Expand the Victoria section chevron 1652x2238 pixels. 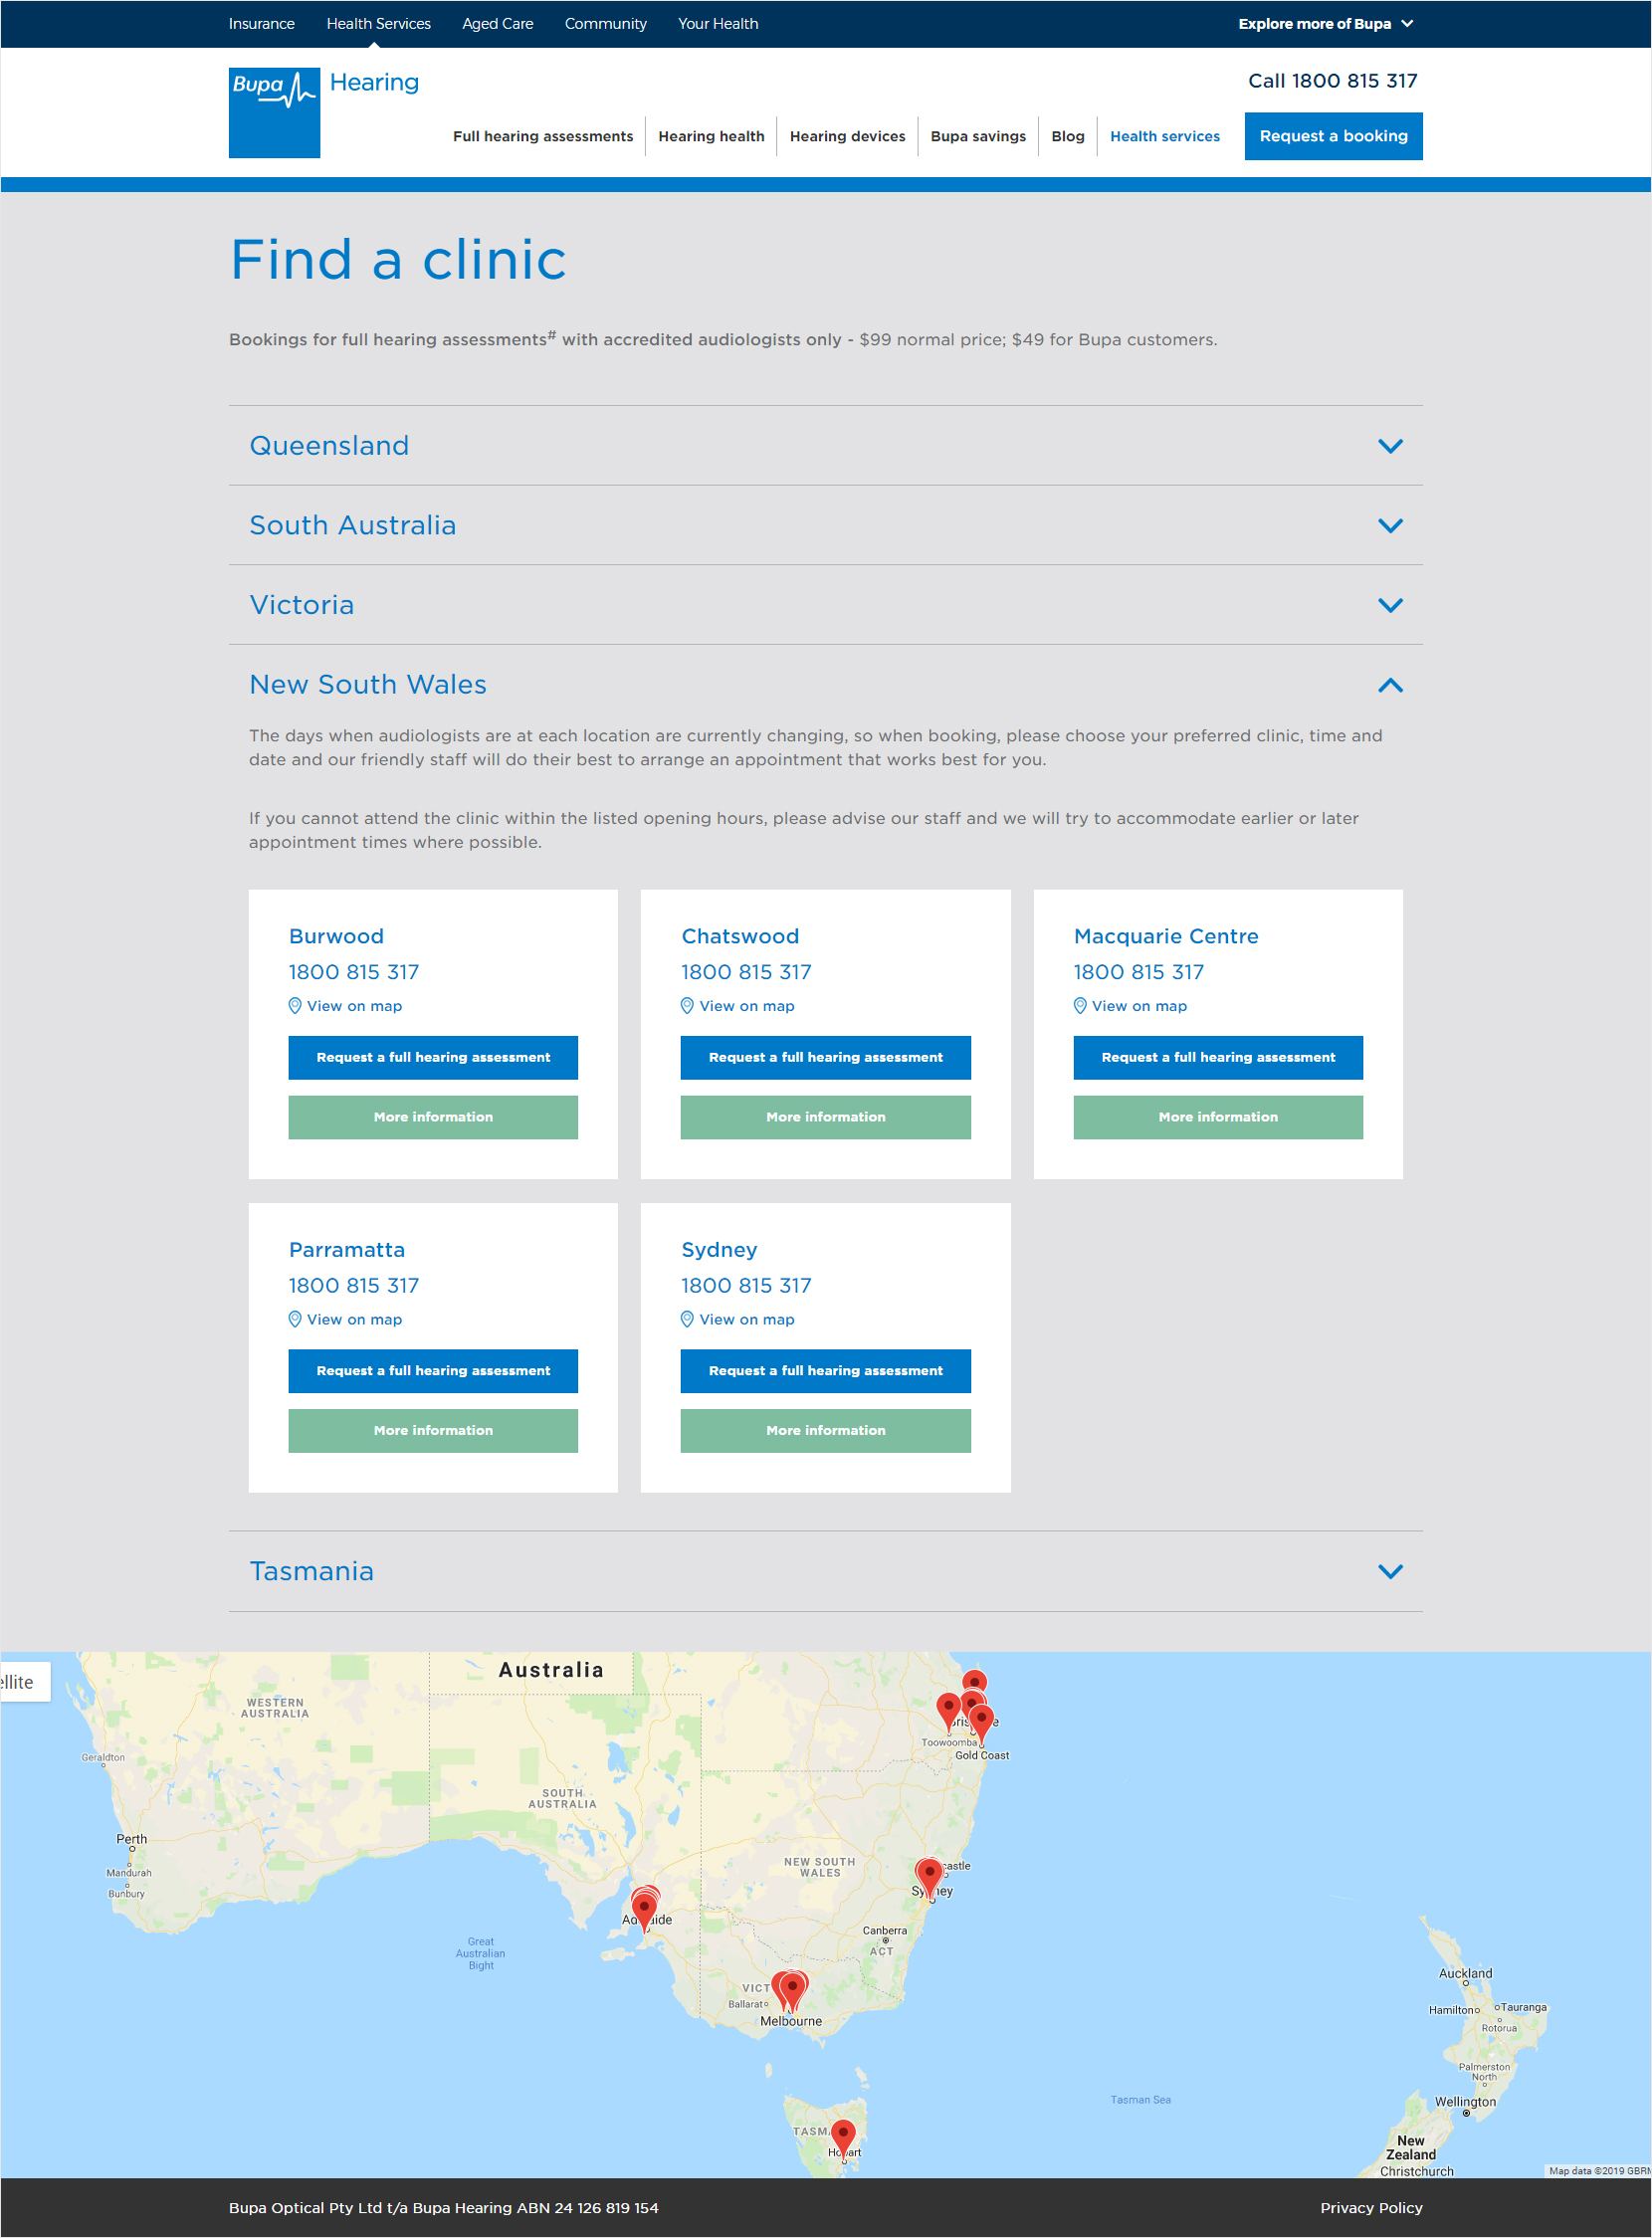click(x=1390, y=605)
